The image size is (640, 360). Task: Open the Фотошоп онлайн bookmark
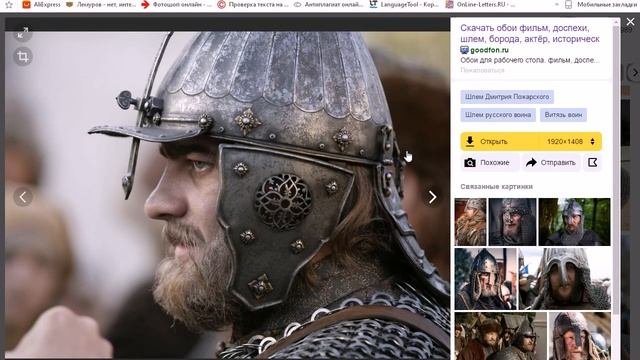(176, 4)
